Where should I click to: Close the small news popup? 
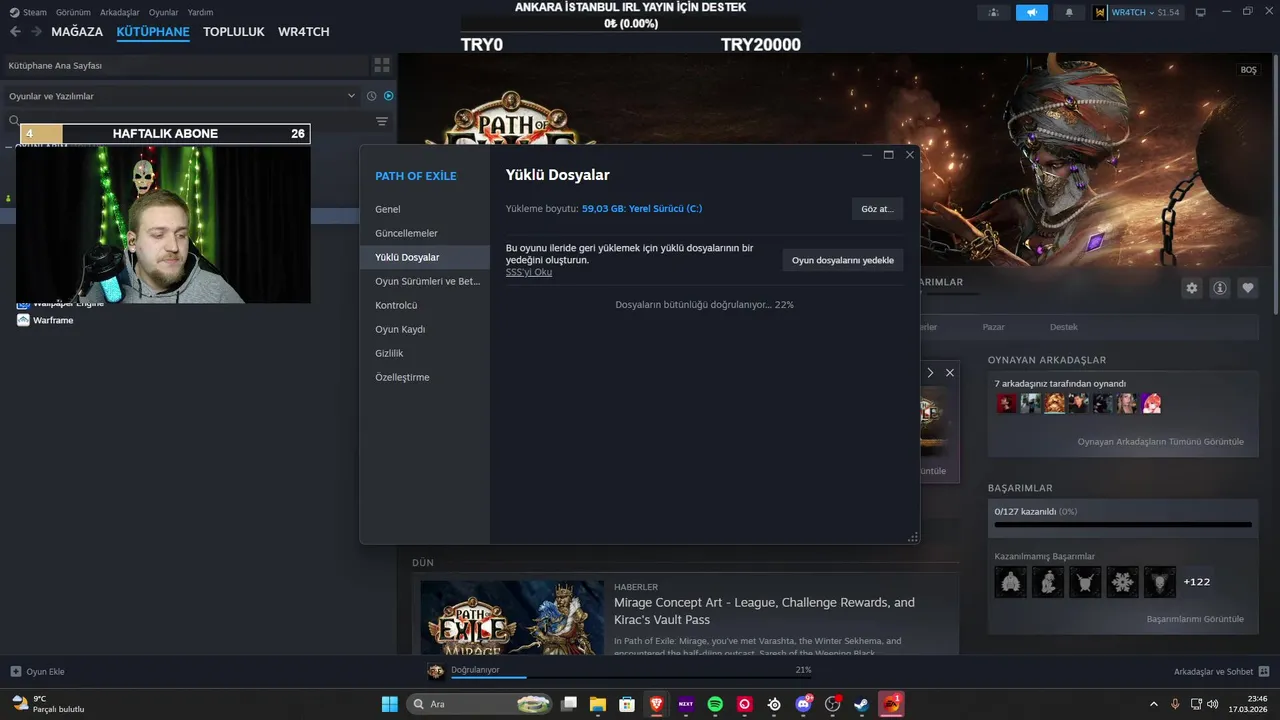tap(950, 372)
